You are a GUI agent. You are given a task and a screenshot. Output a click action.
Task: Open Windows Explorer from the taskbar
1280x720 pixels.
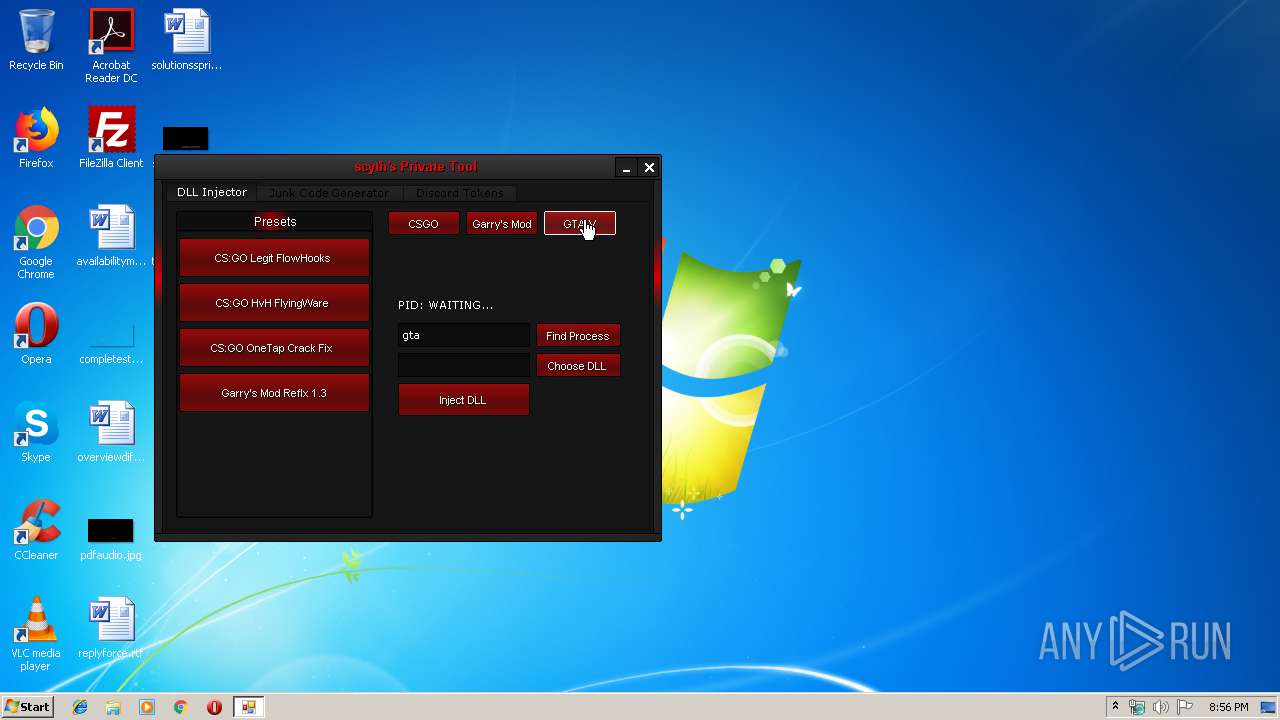pyautogui.click(x=113, y=707)
